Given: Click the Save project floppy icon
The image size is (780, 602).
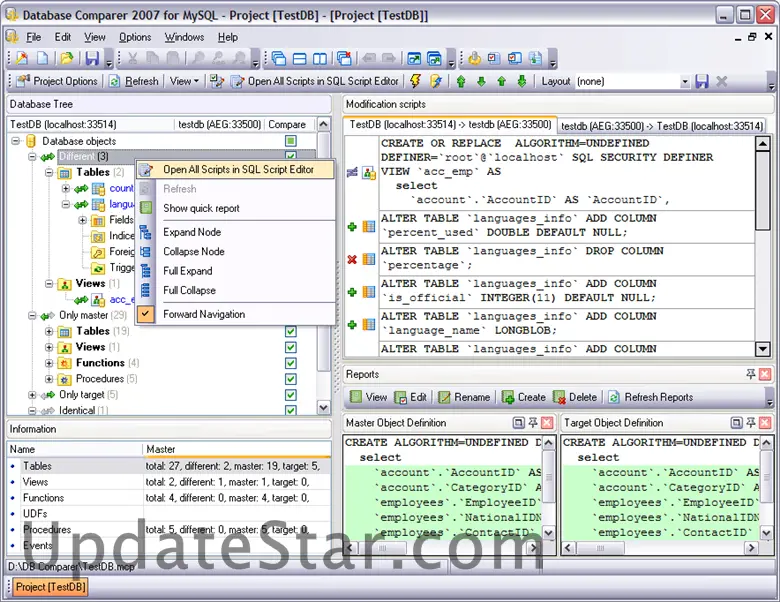Looking at the screenshot, I should click(92, 59).
